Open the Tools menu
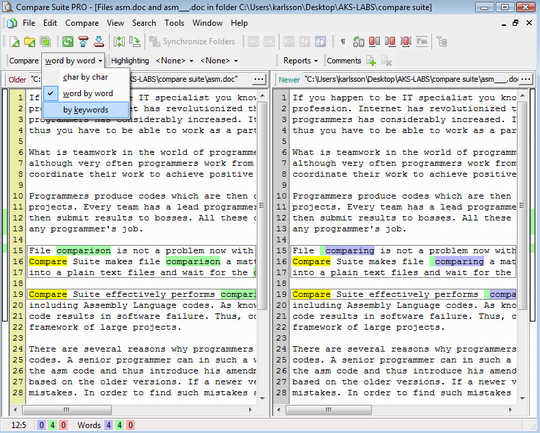 tap(174, 23)
